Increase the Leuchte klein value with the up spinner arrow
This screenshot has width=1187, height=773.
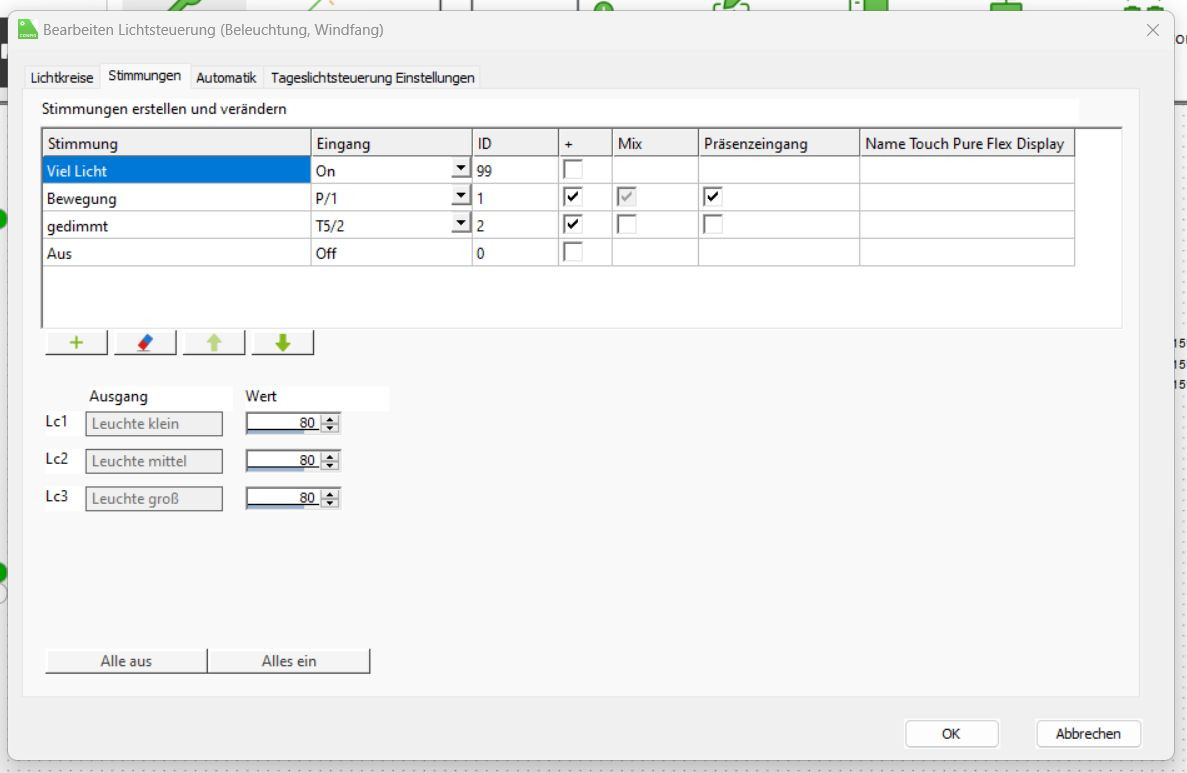332,420
